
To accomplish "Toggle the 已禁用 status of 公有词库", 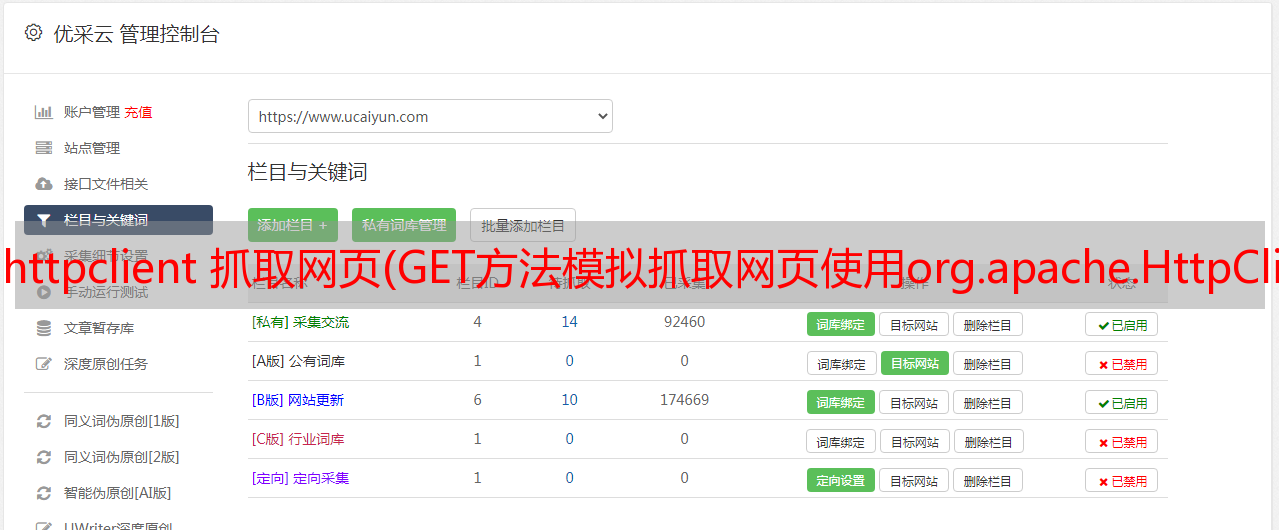I will [x=1121, y=363].
